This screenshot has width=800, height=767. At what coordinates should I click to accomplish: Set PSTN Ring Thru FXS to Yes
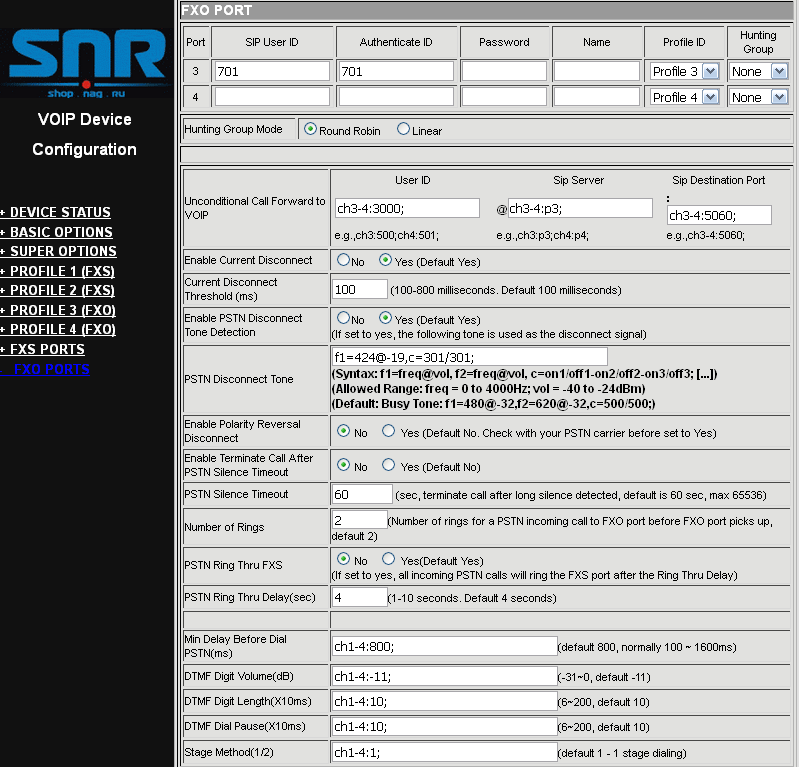click(389, 560)
